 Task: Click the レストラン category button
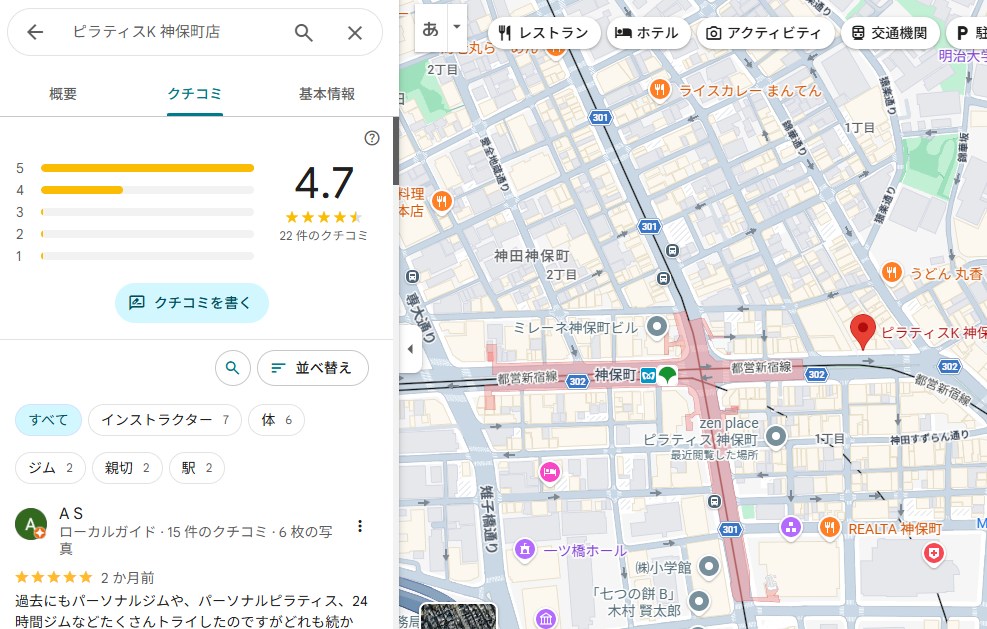point(544,33)
